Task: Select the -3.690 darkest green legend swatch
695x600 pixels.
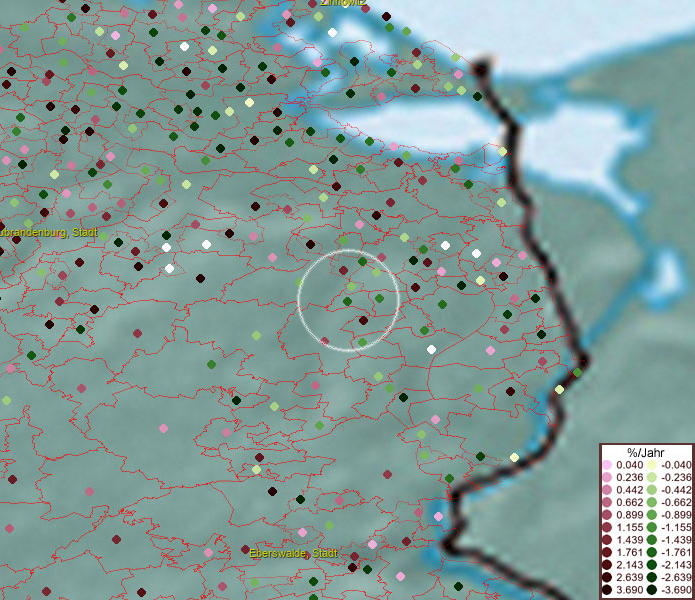Action: [651, 590]
